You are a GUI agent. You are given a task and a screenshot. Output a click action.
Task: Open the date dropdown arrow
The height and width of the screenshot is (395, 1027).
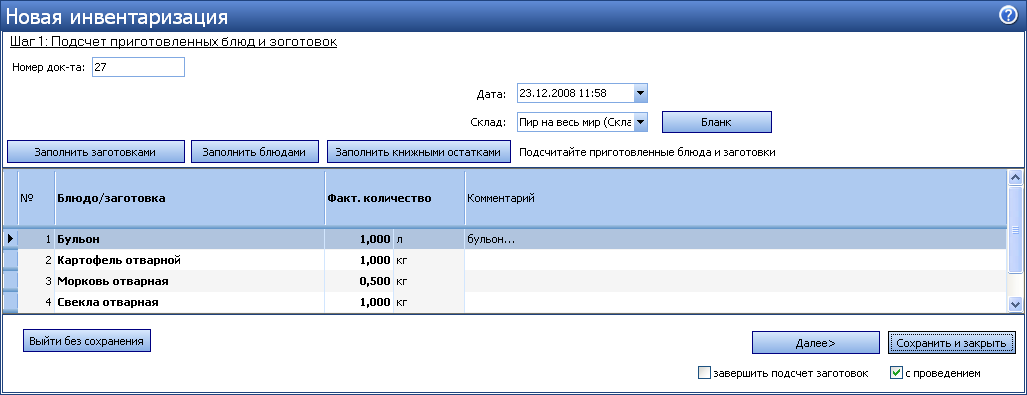[641, 94]
